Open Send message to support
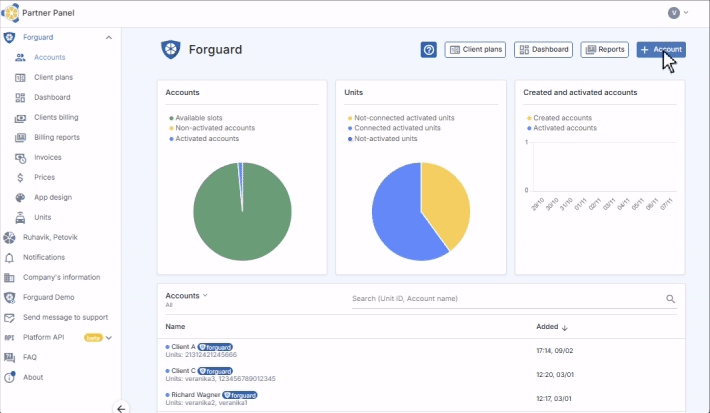 66,317
